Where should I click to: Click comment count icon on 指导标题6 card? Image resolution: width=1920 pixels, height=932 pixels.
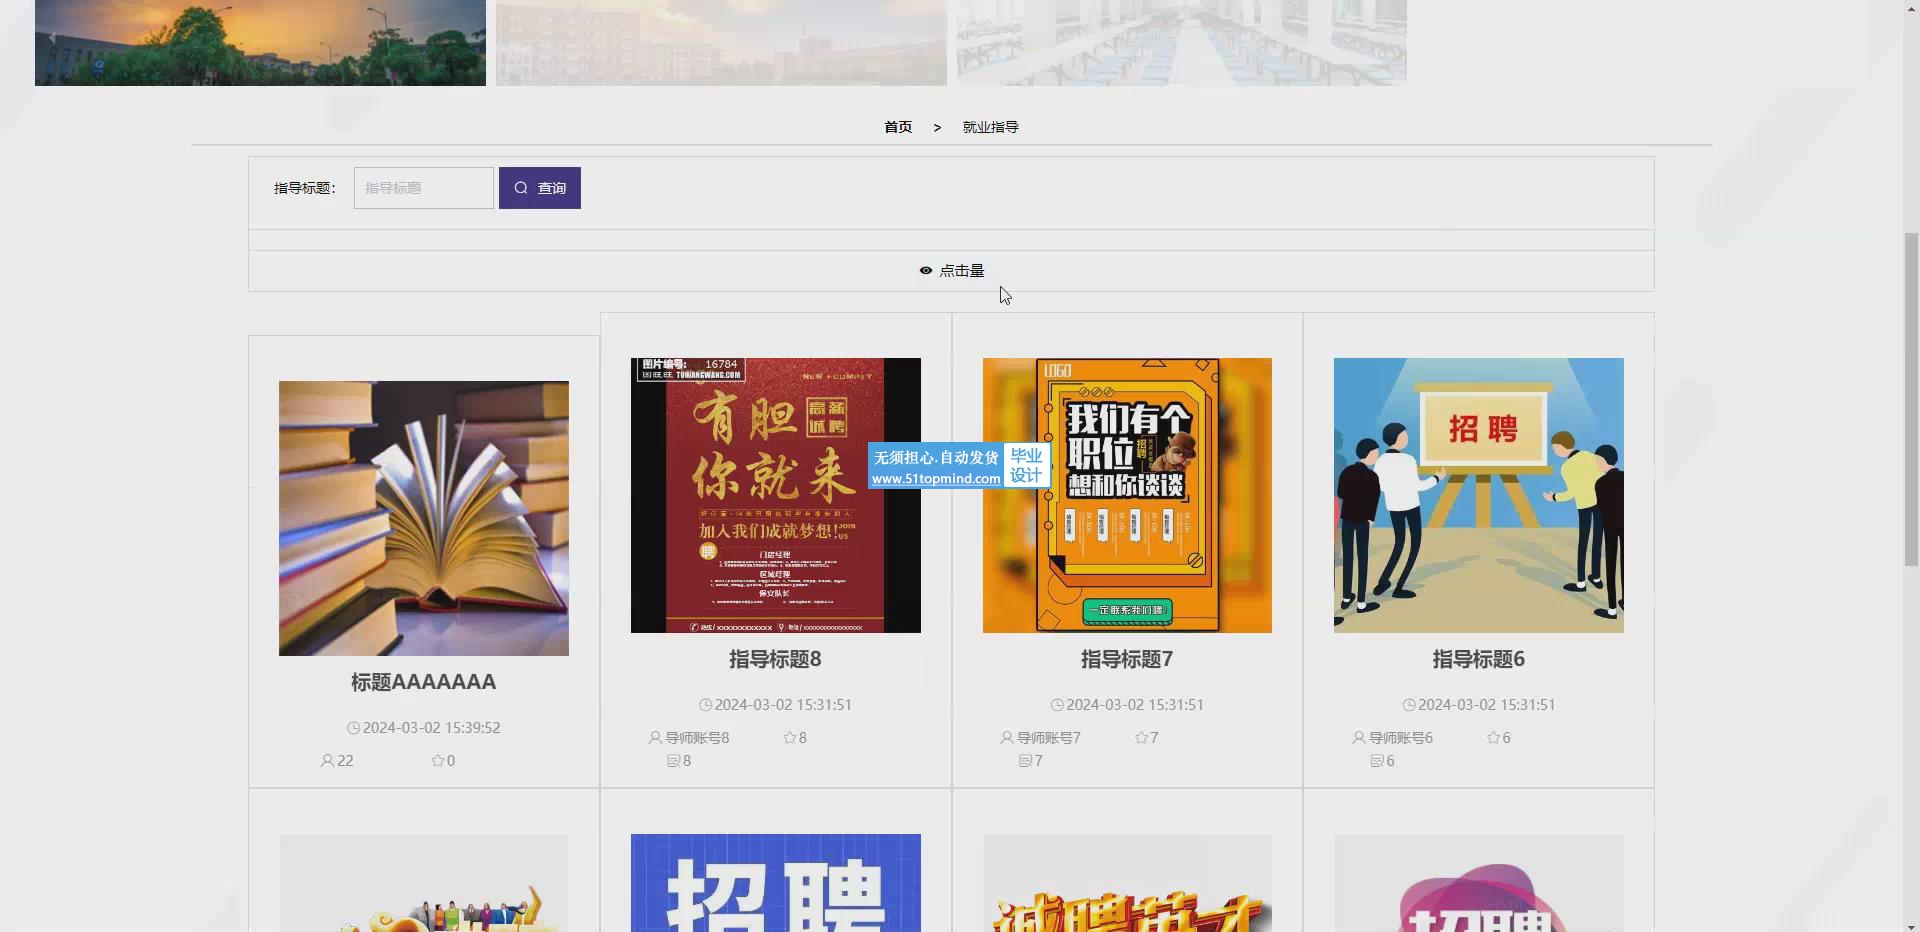pyautogui.click(x=1377, y=761)
